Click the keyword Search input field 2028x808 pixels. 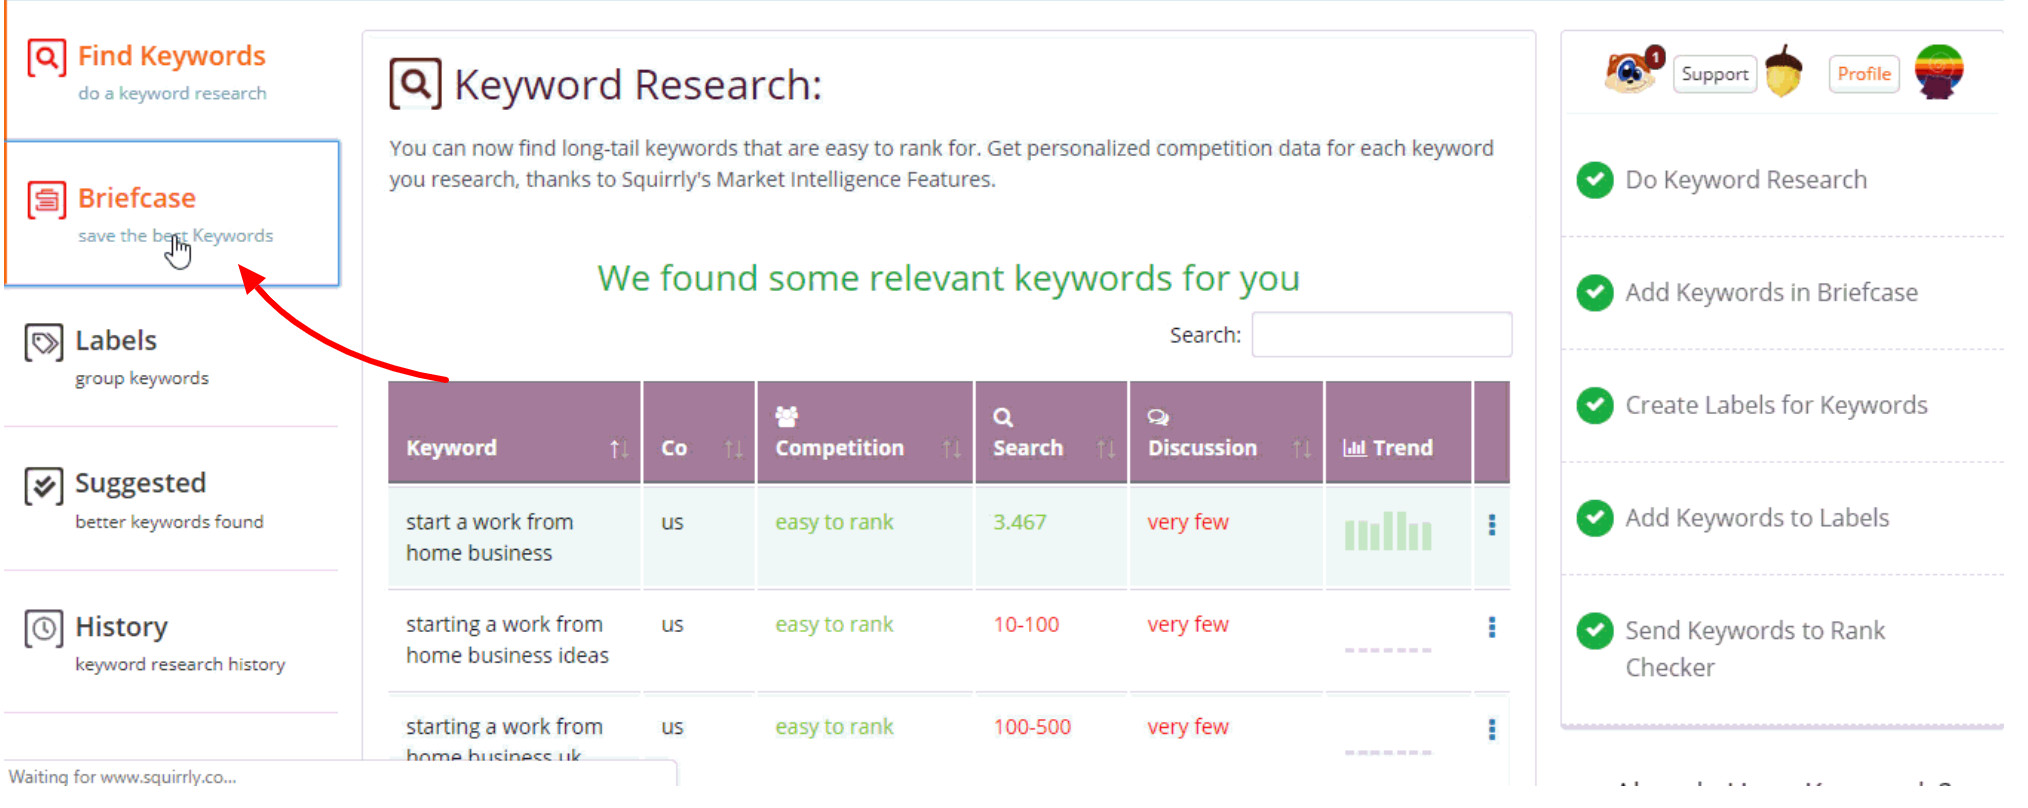point(1381,335)
